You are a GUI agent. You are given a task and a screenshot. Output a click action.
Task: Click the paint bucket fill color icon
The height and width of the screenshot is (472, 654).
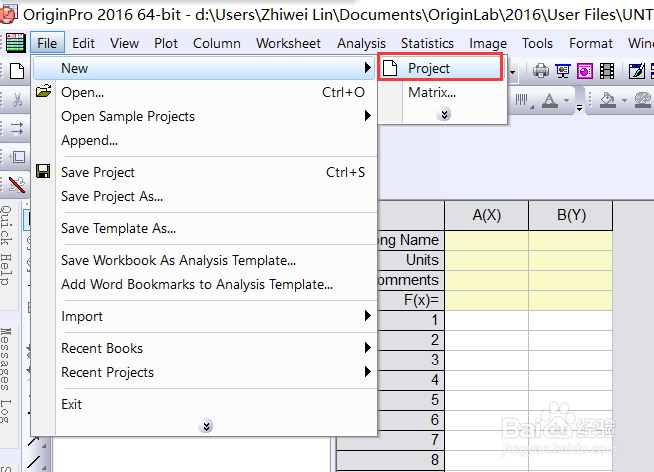(608, 100)
